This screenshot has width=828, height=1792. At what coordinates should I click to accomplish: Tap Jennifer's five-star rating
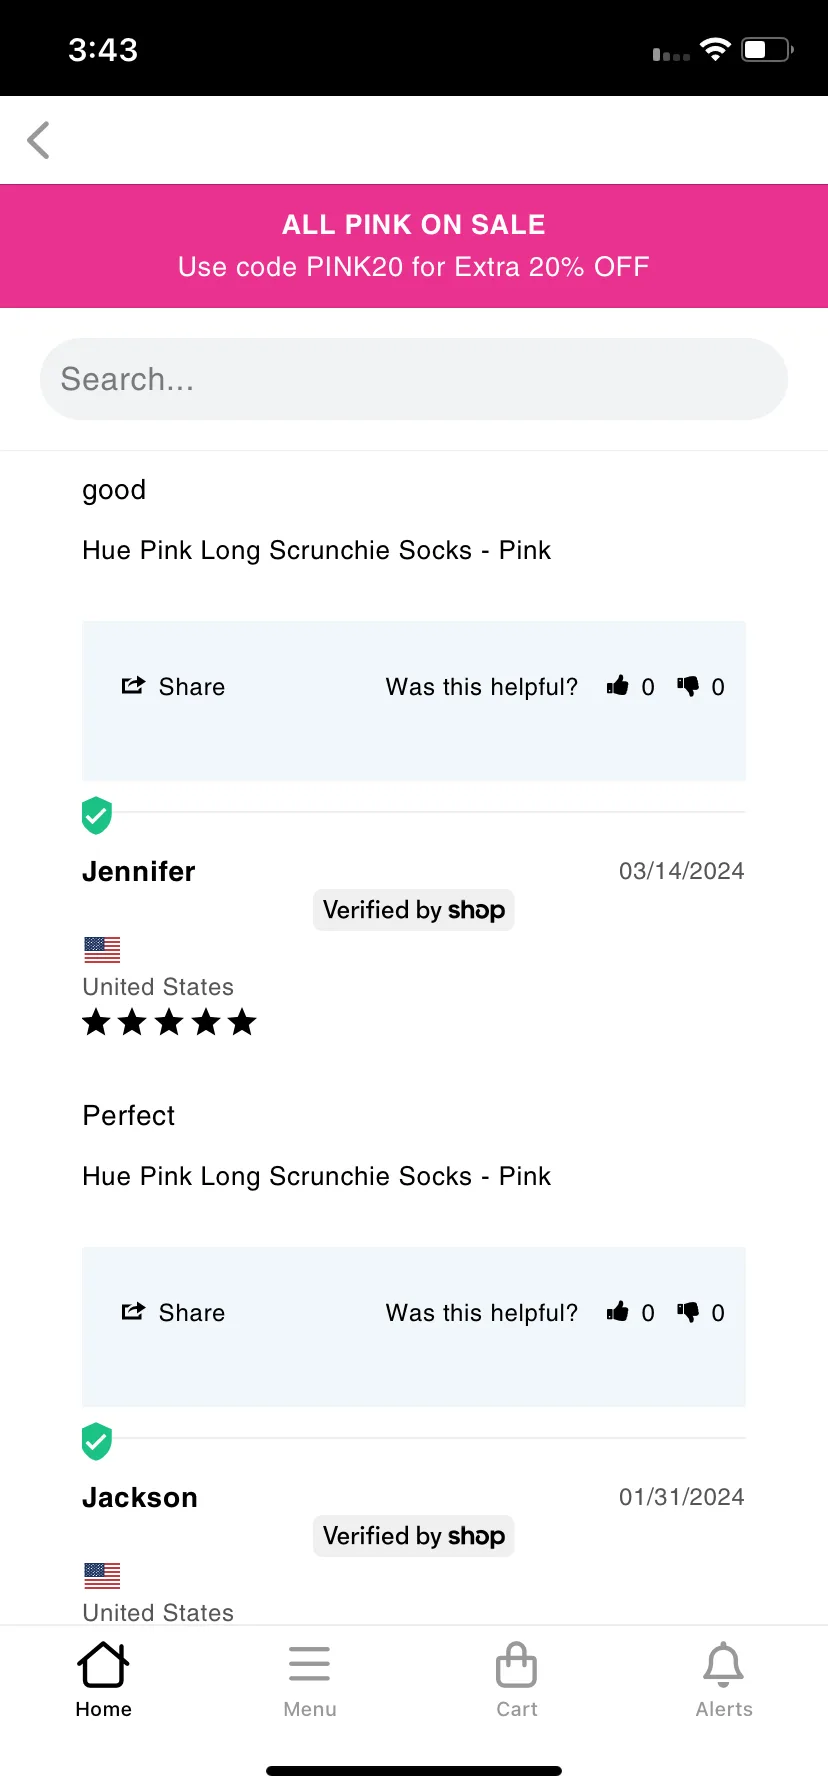tap(169, 1022)
